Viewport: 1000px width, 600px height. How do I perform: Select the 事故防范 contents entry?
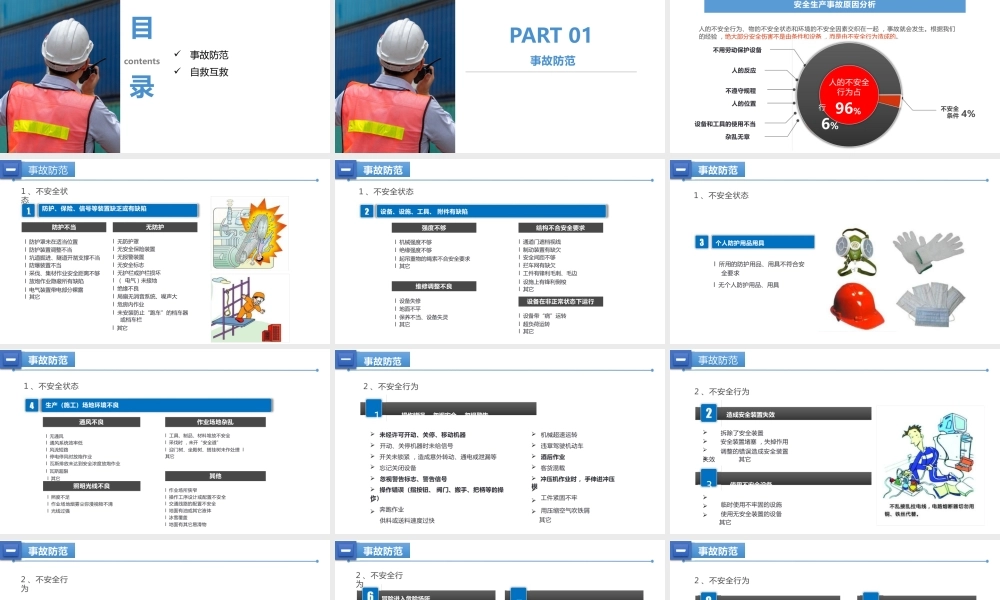[x=209, y=55]
